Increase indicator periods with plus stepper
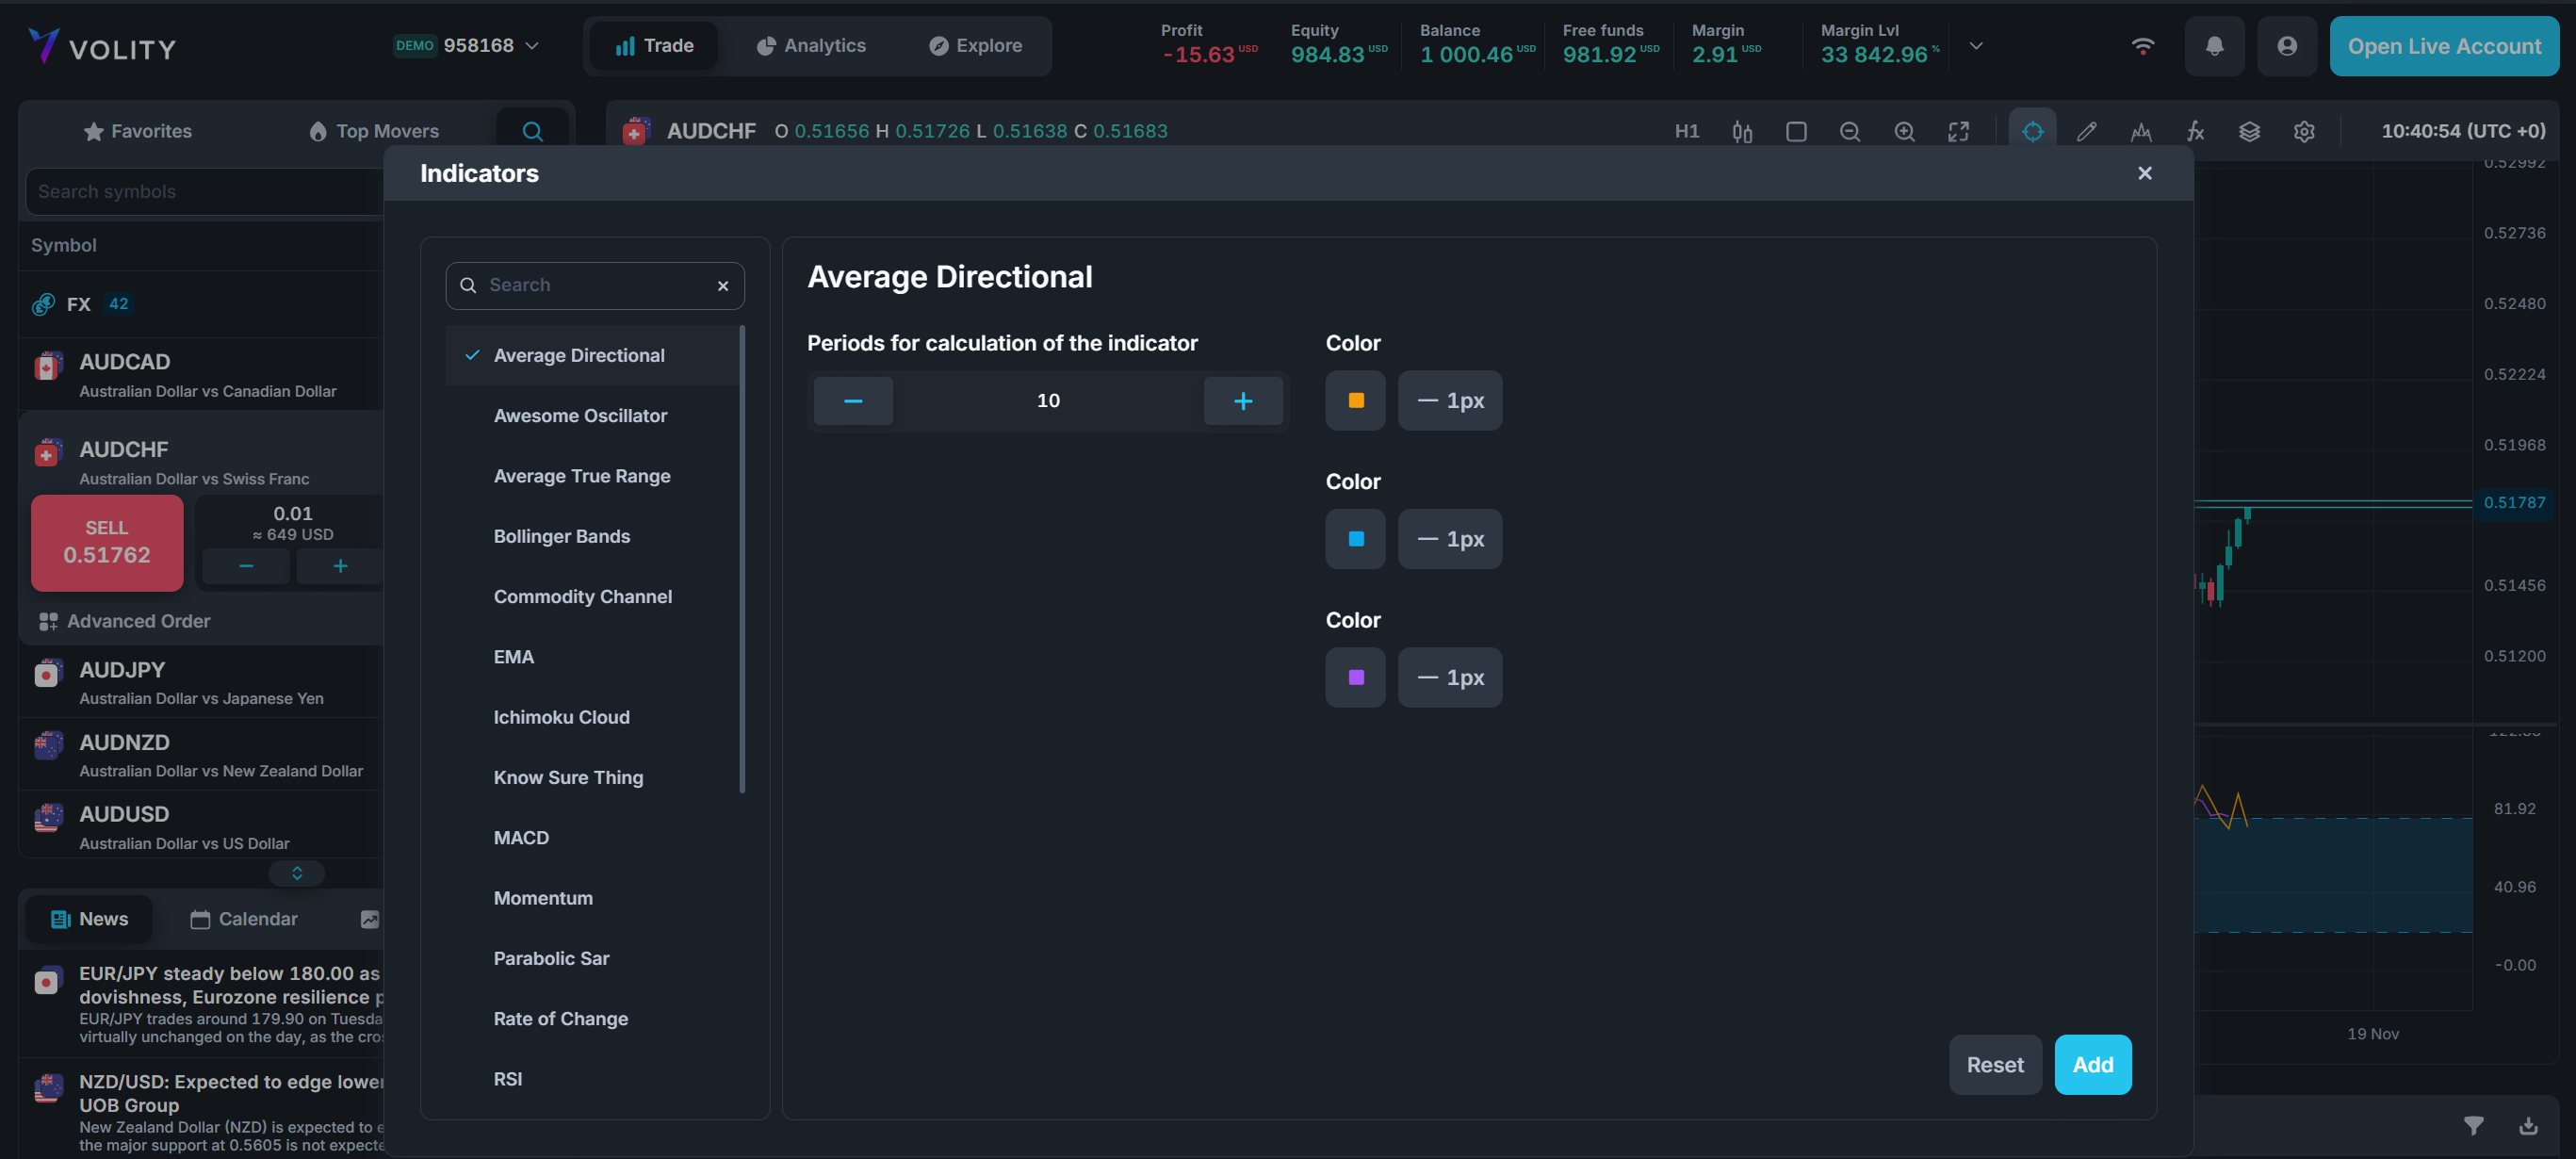This screenshot has height=1159, width=2576. pos(1242,400)
